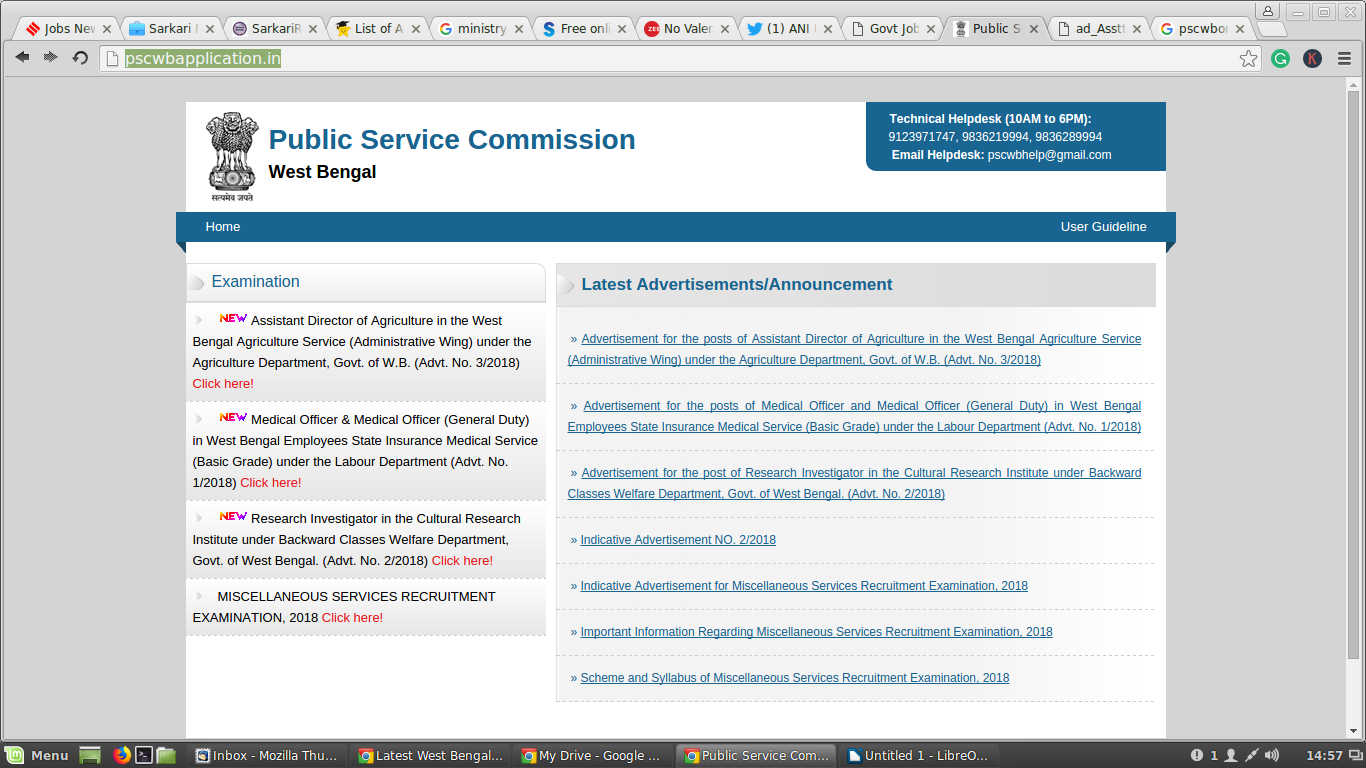Click the Public Service Commission emblem logo
The image size is (1366, 768).
tap(232, 156)
